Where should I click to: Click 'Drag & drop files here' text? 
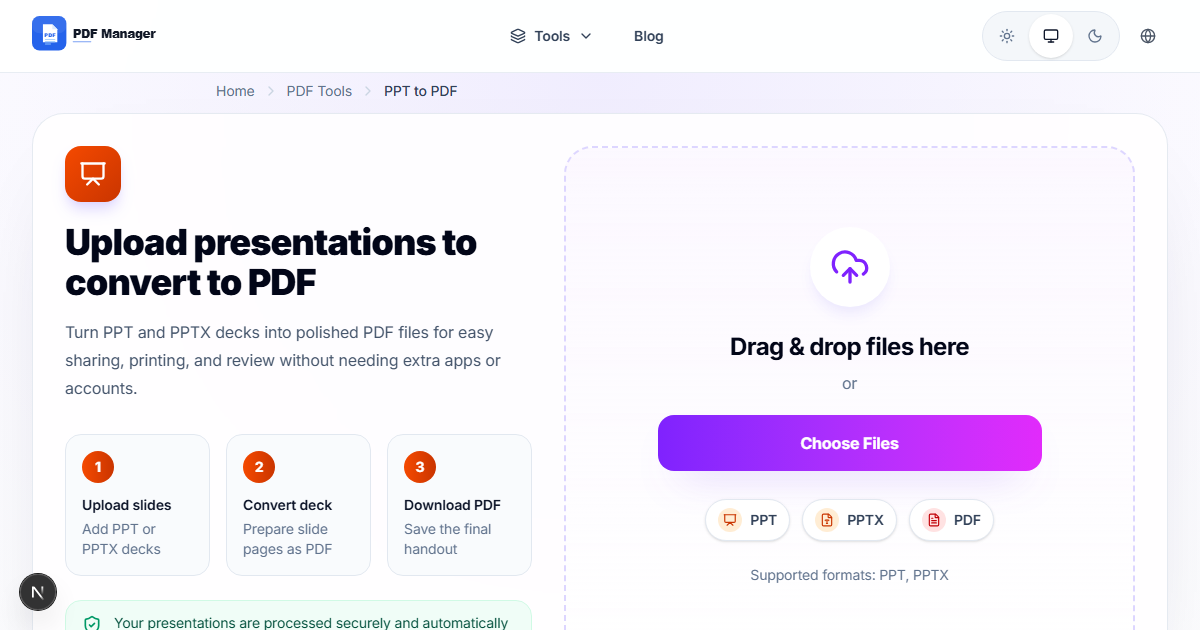tap(850, 347)
